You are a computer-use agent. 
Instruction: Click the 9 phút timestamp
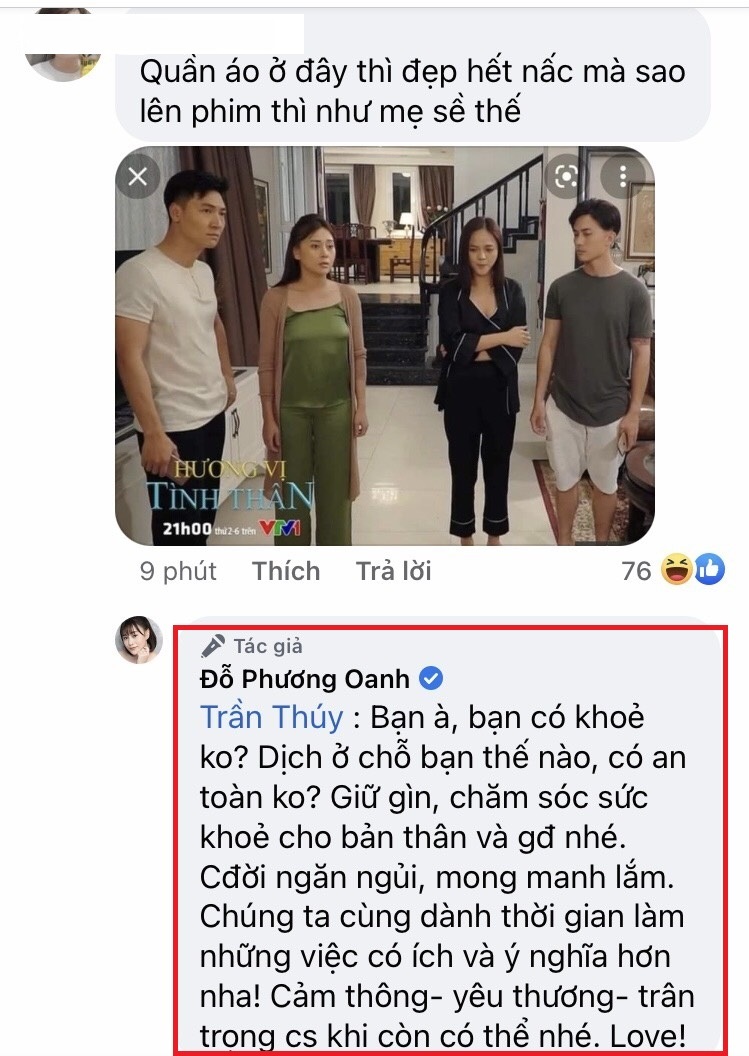tap(178, 571)
